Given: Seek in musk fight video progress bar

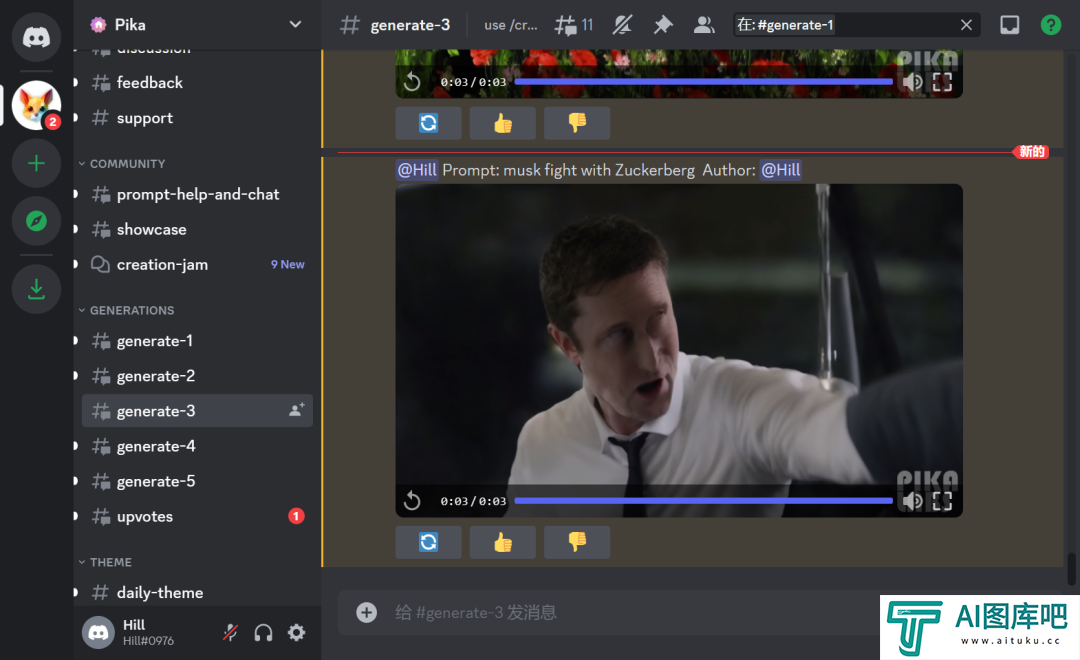Looking at the screenshot, I should coord(703,501).
